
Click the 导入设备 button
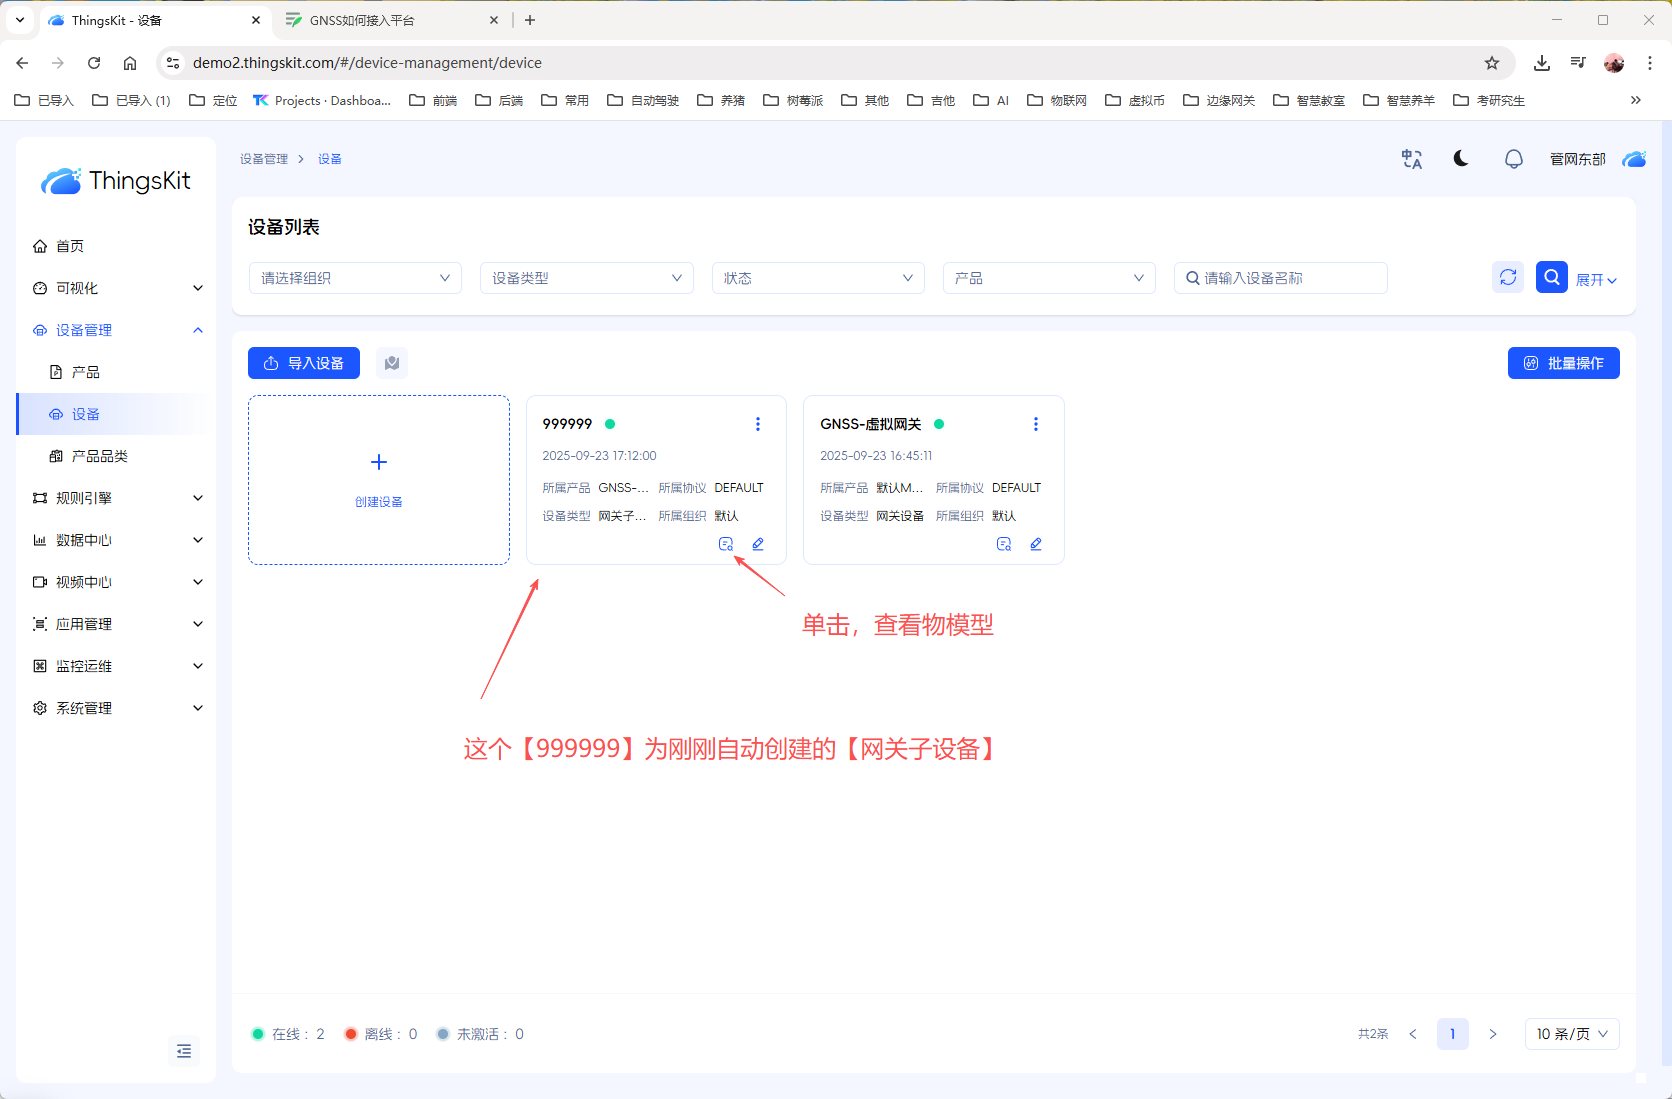point(304,363)
